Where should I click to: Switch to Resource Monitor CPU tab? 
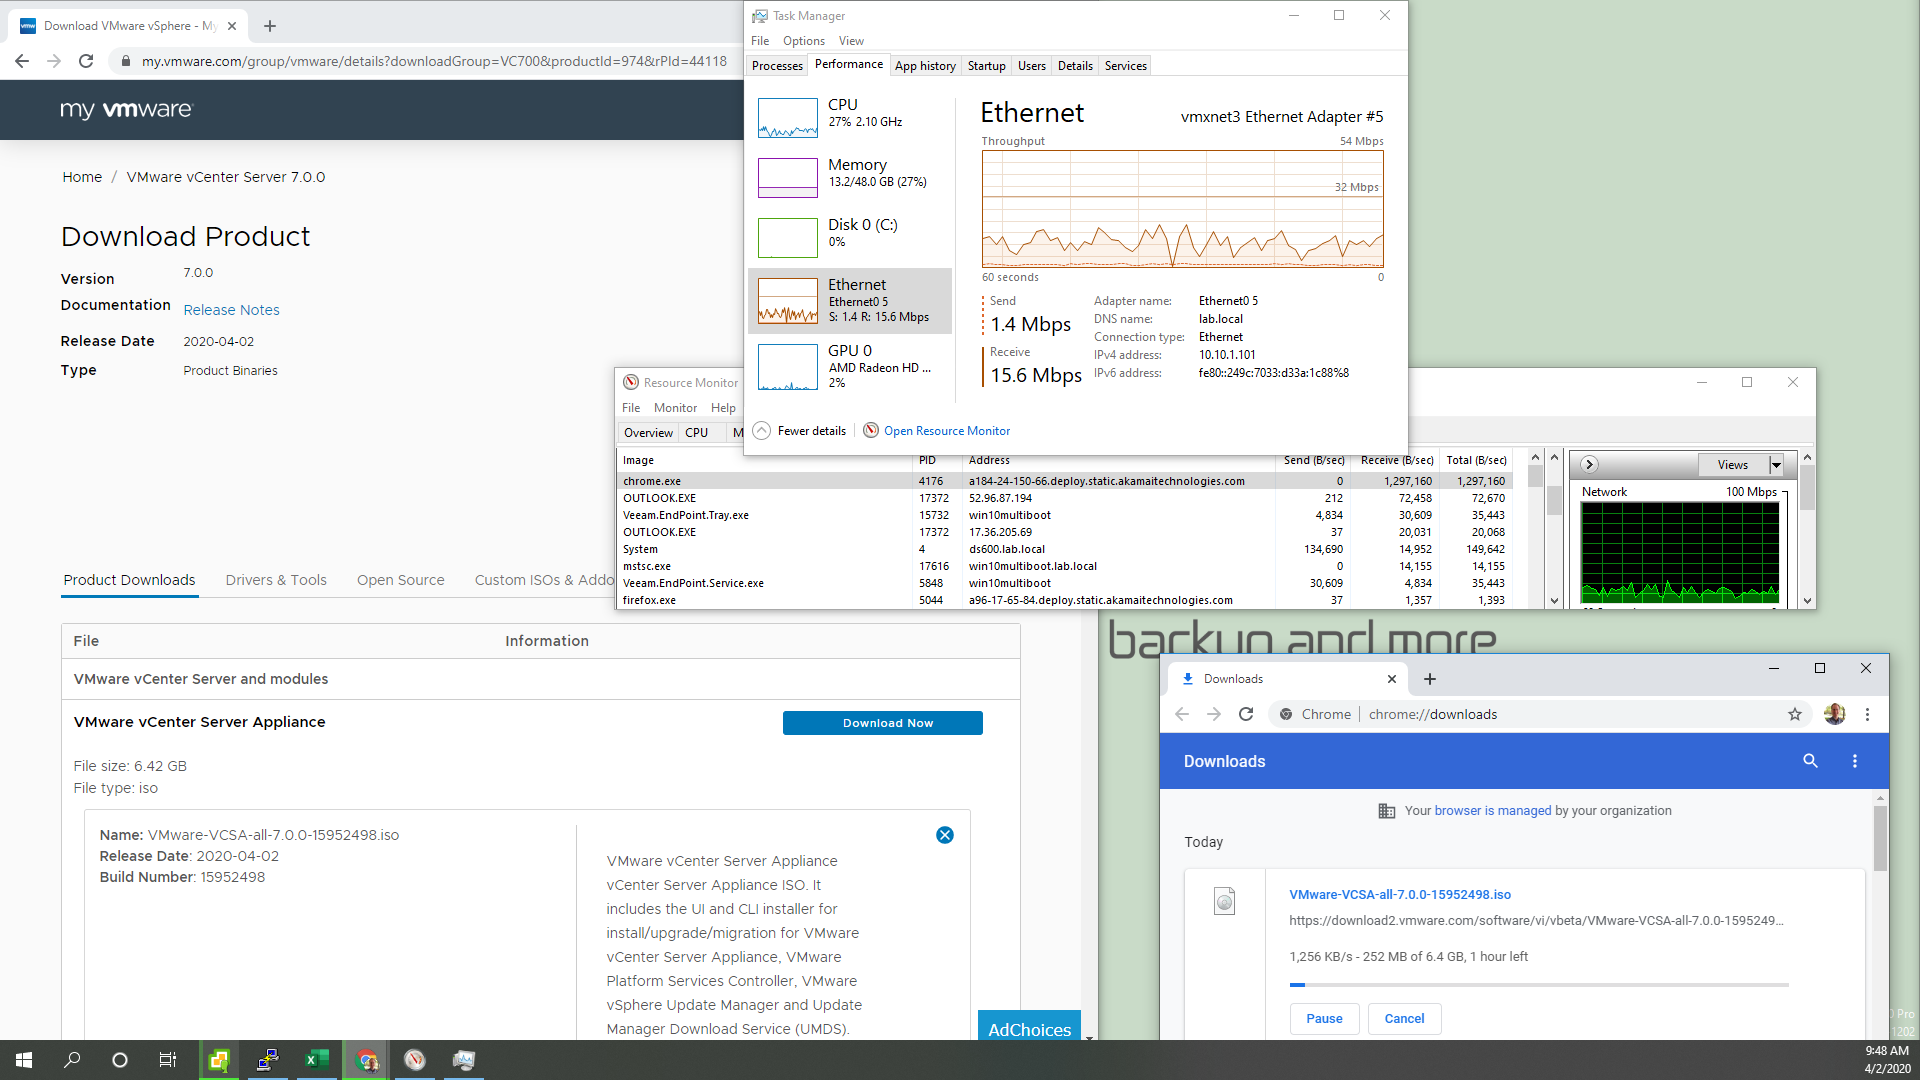point(696,433)
